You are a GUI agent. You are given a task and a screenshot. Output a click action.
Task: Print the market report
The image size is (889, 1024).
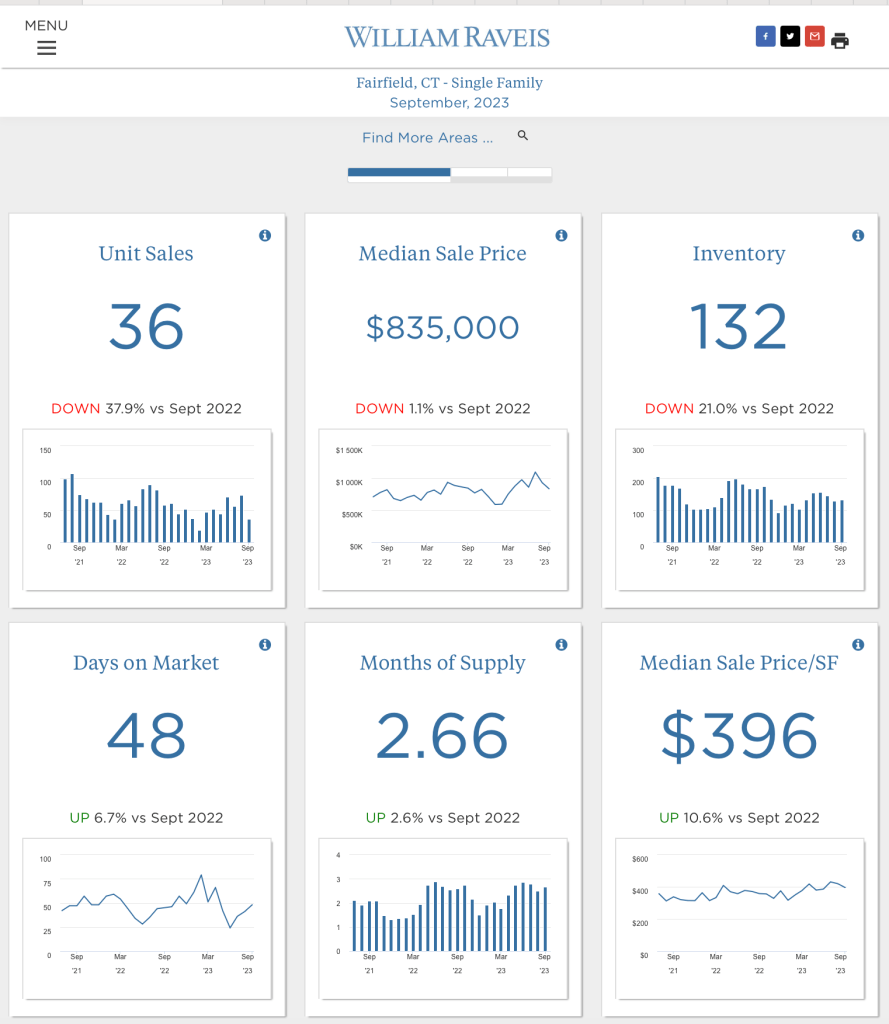[840, 40]
